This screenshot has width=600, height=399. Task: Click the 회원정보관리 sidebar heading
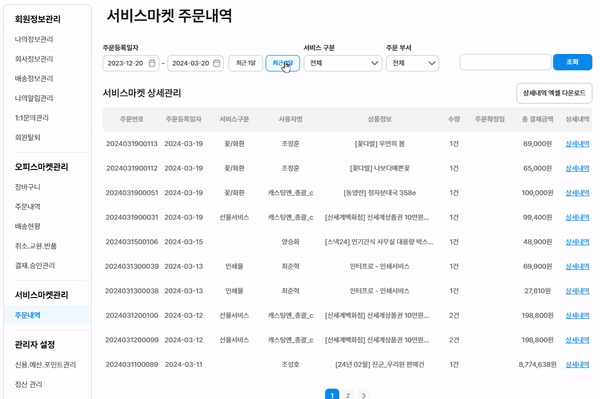pyautogui.click(x=38, y=19)
